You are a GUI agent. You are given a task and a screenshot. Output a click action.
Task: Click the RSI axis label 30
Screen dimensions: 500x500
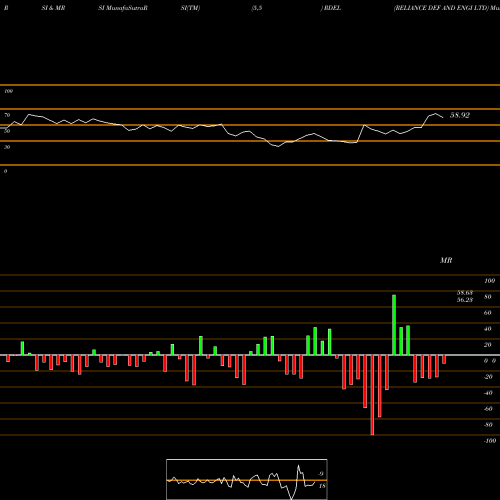pos(7,147)
